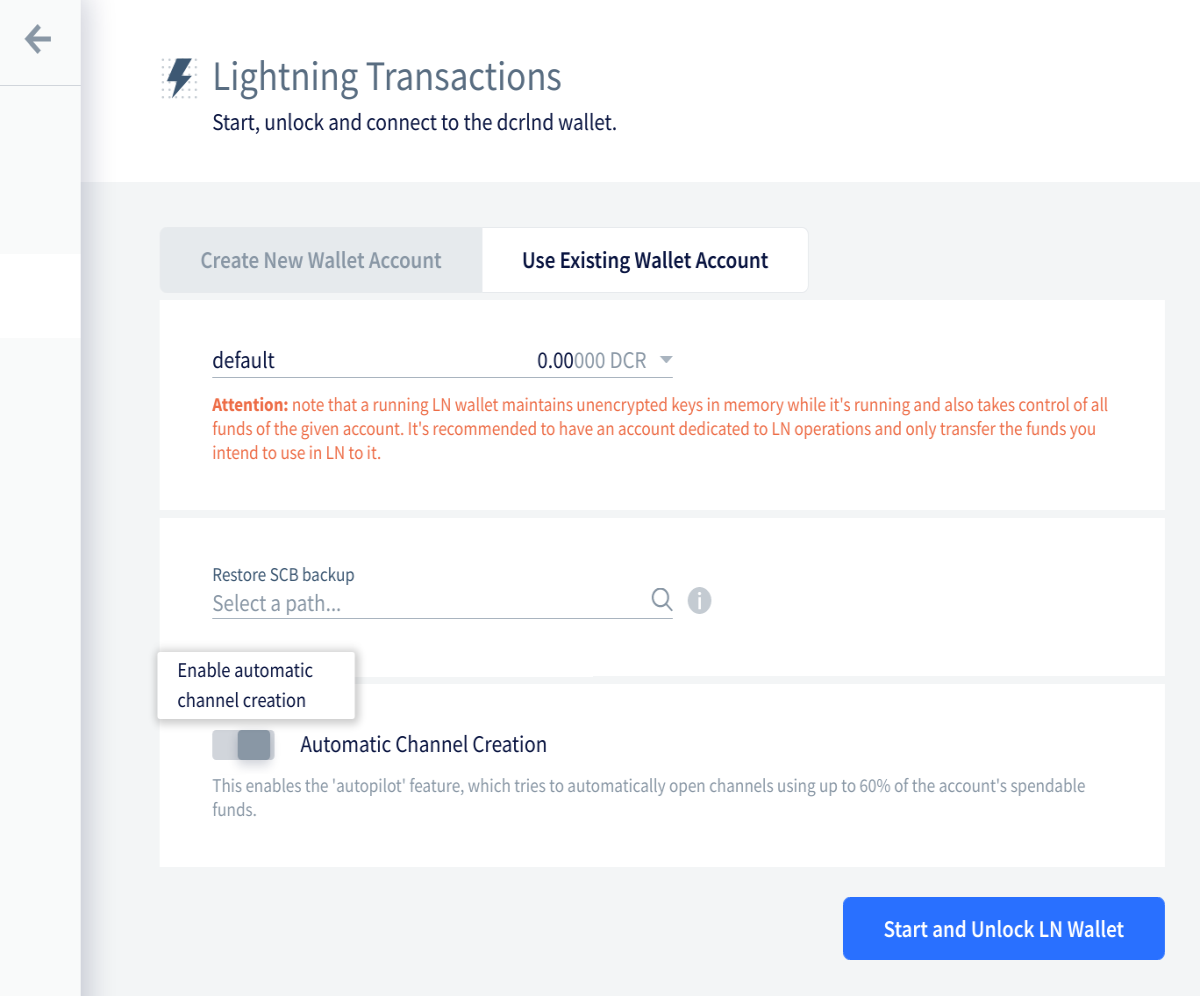Toggle the Automatic Channel Creation switch
The image size is (1200, 996).
243,745
